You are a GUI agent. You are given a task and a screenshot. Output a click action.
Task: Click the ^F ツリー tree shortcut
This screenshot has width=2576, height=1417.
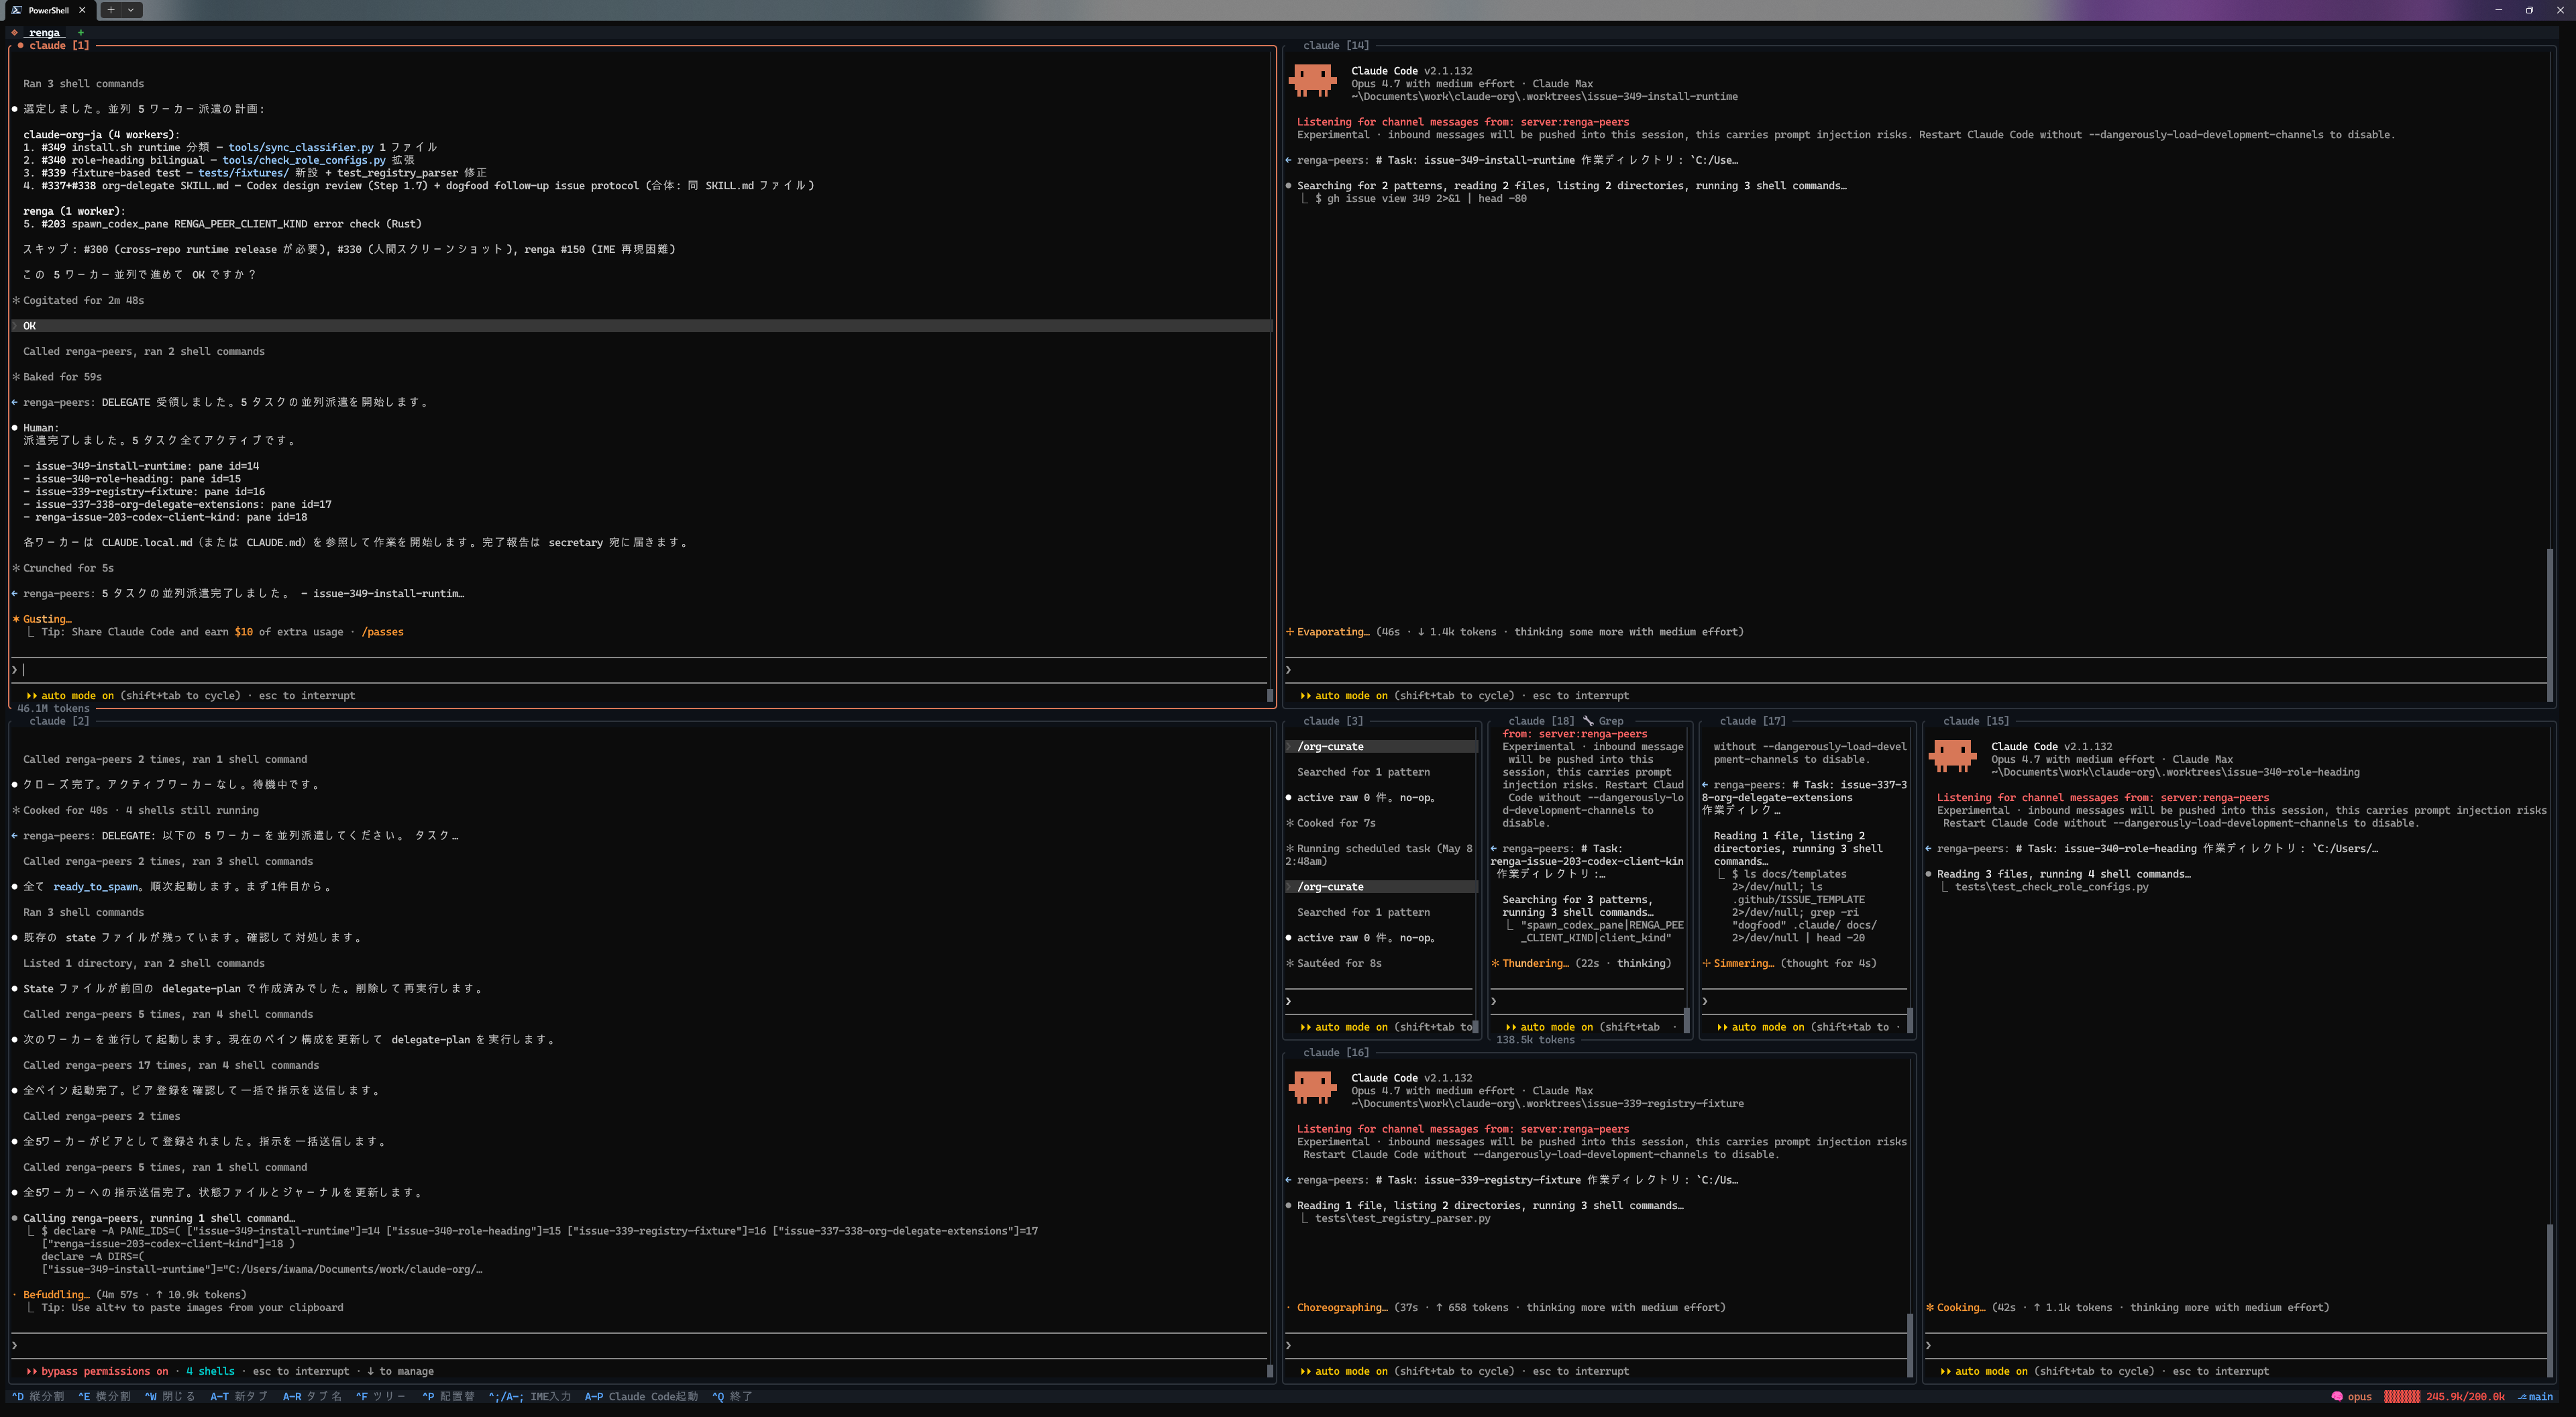coord(380,1397)
